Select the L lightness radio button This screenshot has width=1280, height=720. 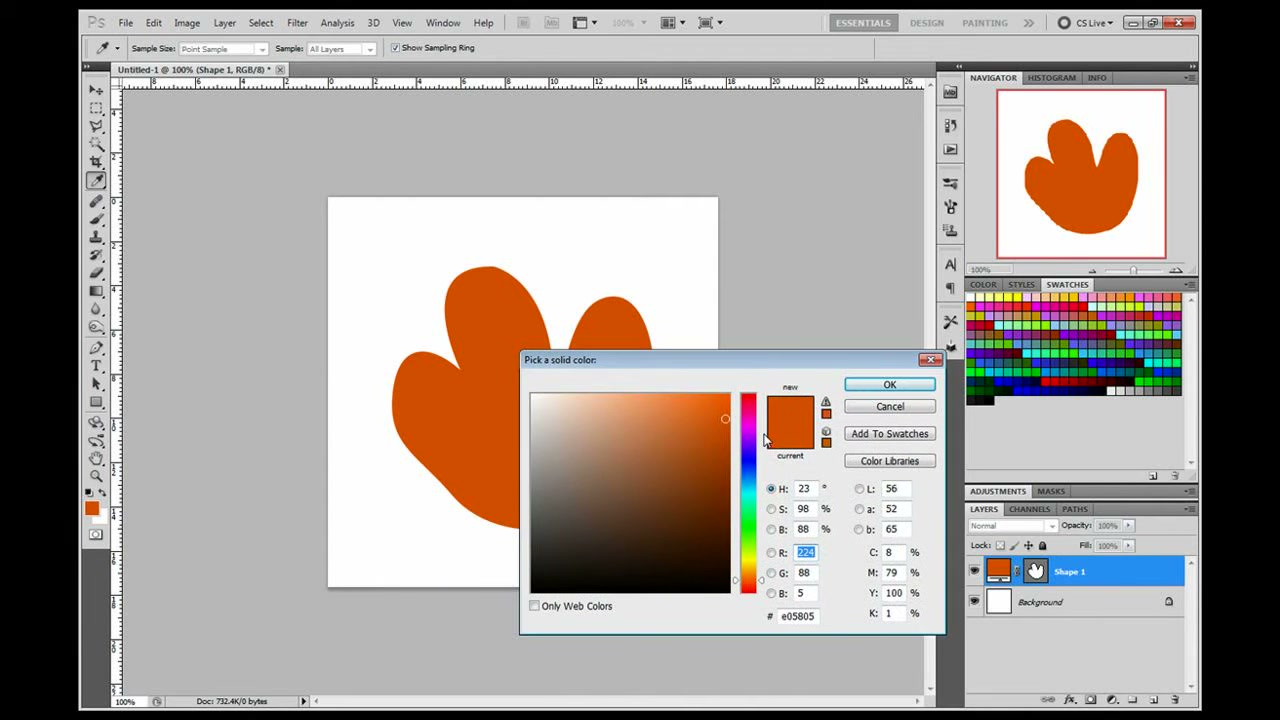click(x=859, y=489)
